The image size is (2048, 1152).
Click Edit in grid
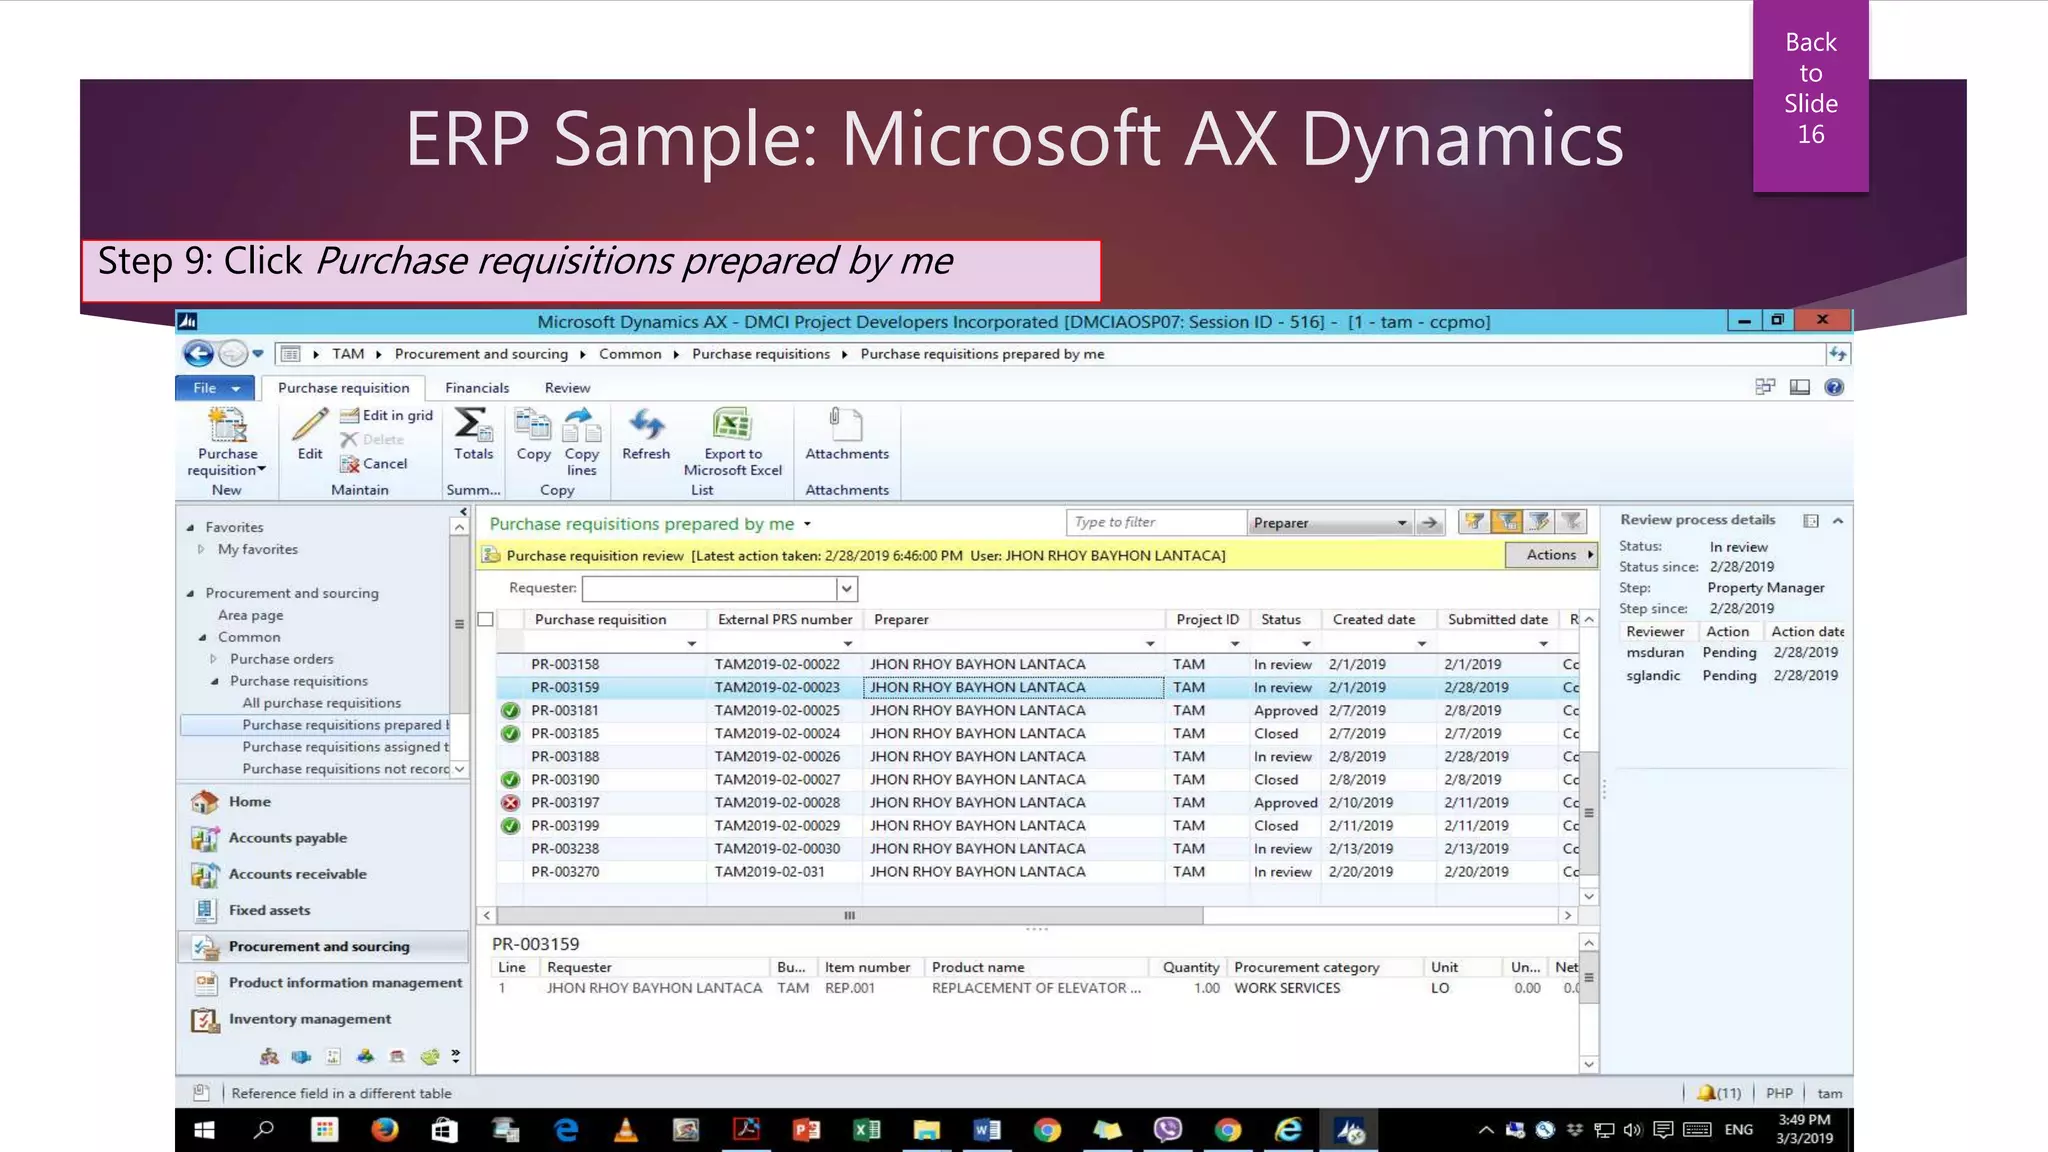click(x=386, y=415)
